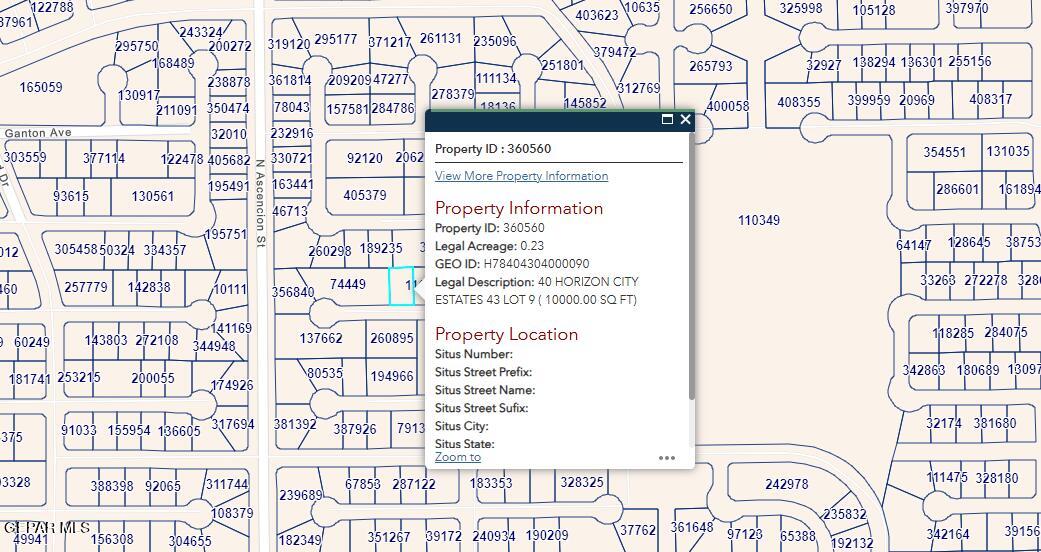Viewport: 1041px width, 552px height.
Task: Click the popup's vertical scrollbar
Action: [x=692, y=266]
